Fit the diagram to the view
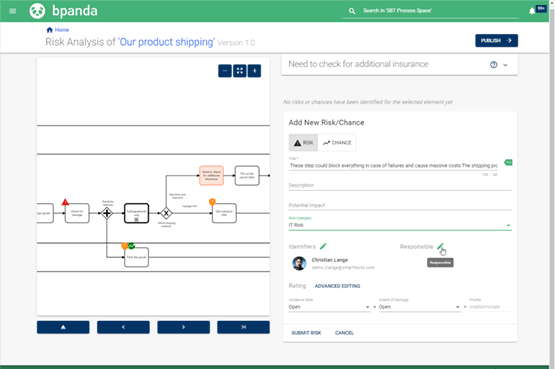 240,71
